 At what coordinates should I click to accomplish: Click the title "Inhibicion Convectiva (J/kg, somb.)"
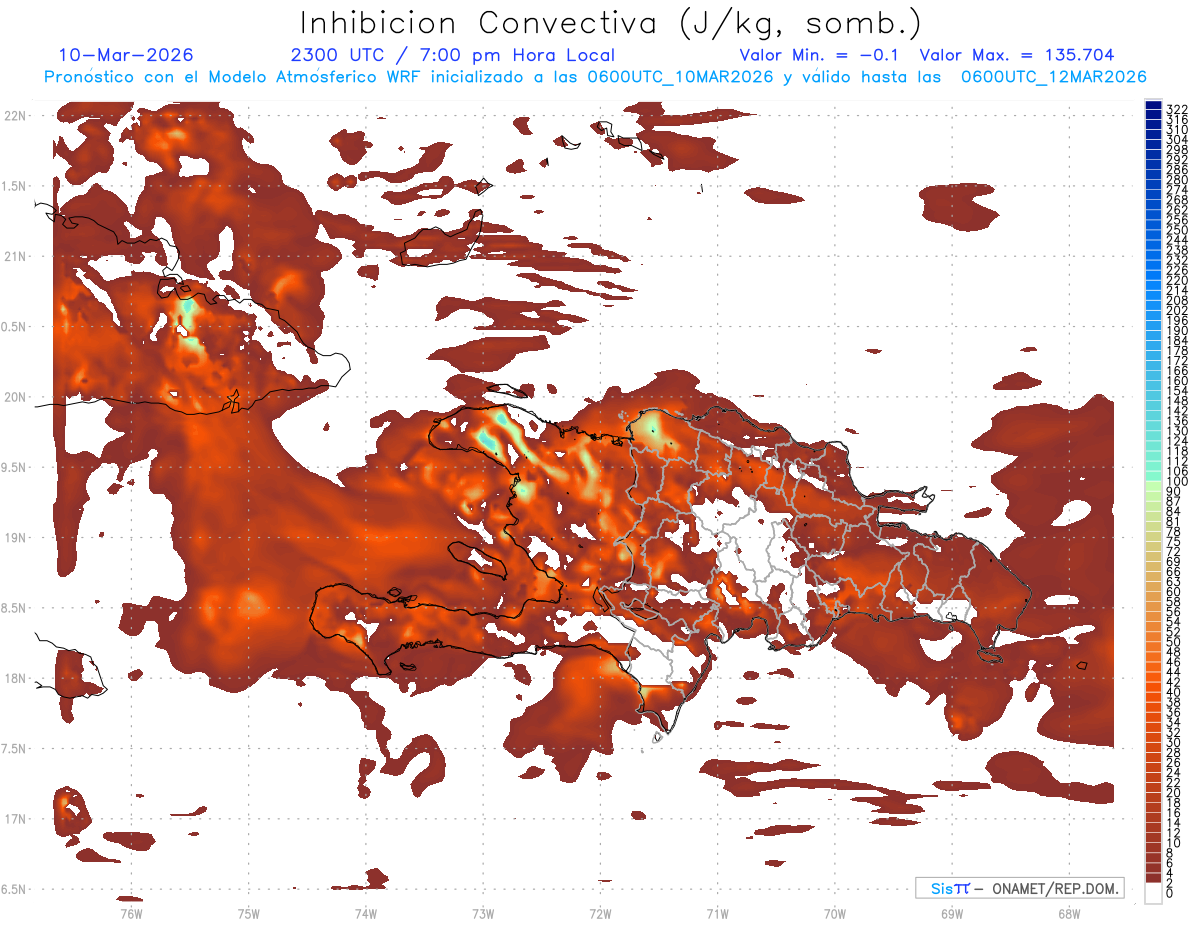click(x=611, y=24)
